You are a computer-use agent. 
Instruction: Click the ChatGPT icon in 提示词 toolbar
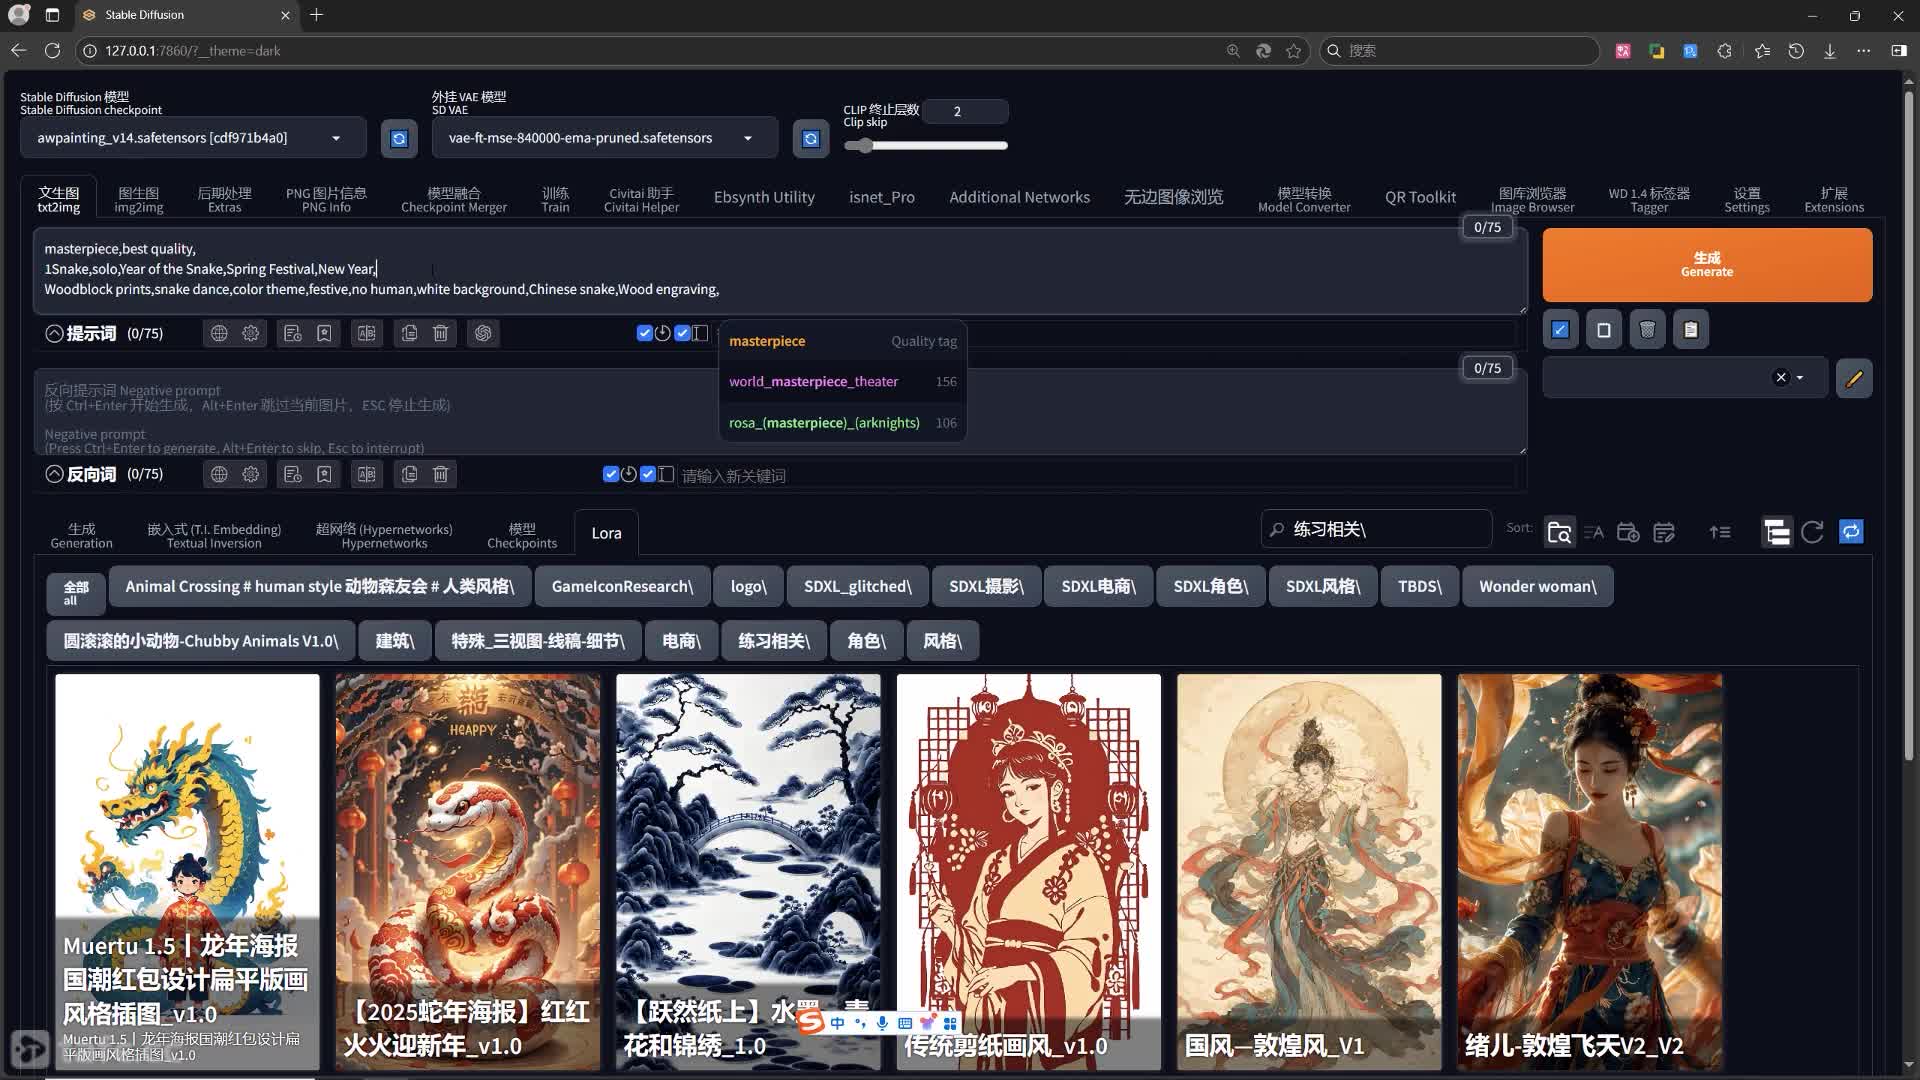483,333
